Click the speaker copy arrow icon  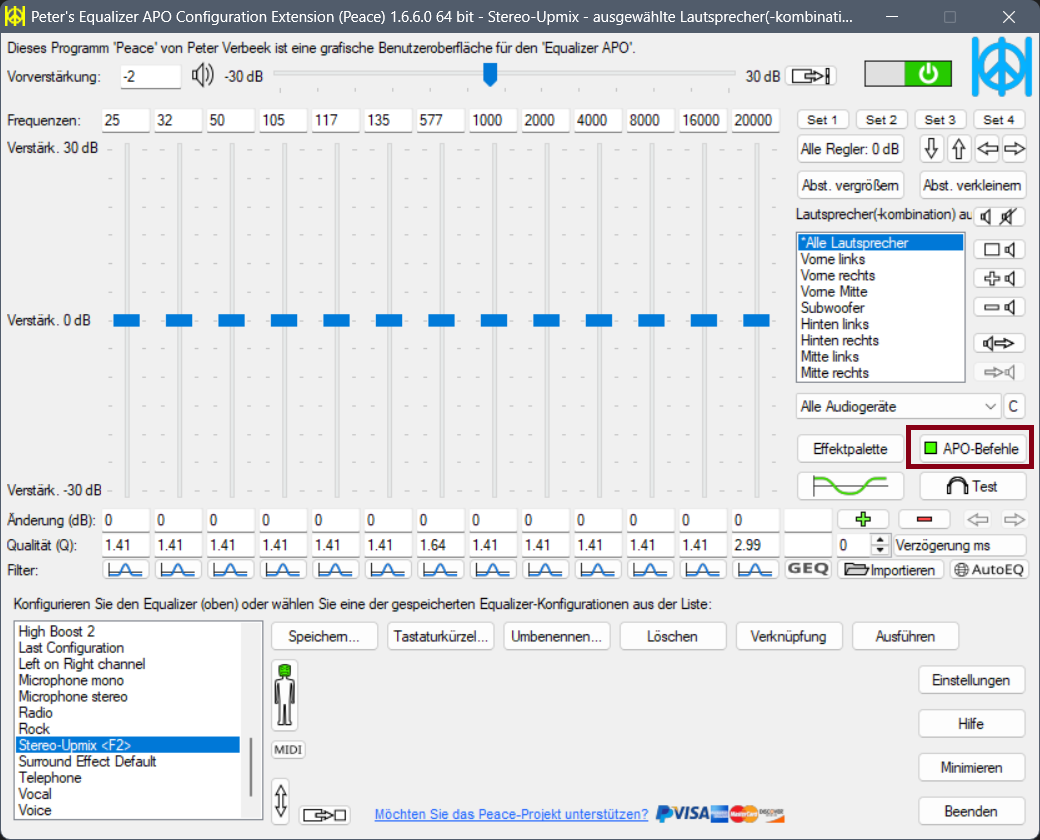click(999, 343)
